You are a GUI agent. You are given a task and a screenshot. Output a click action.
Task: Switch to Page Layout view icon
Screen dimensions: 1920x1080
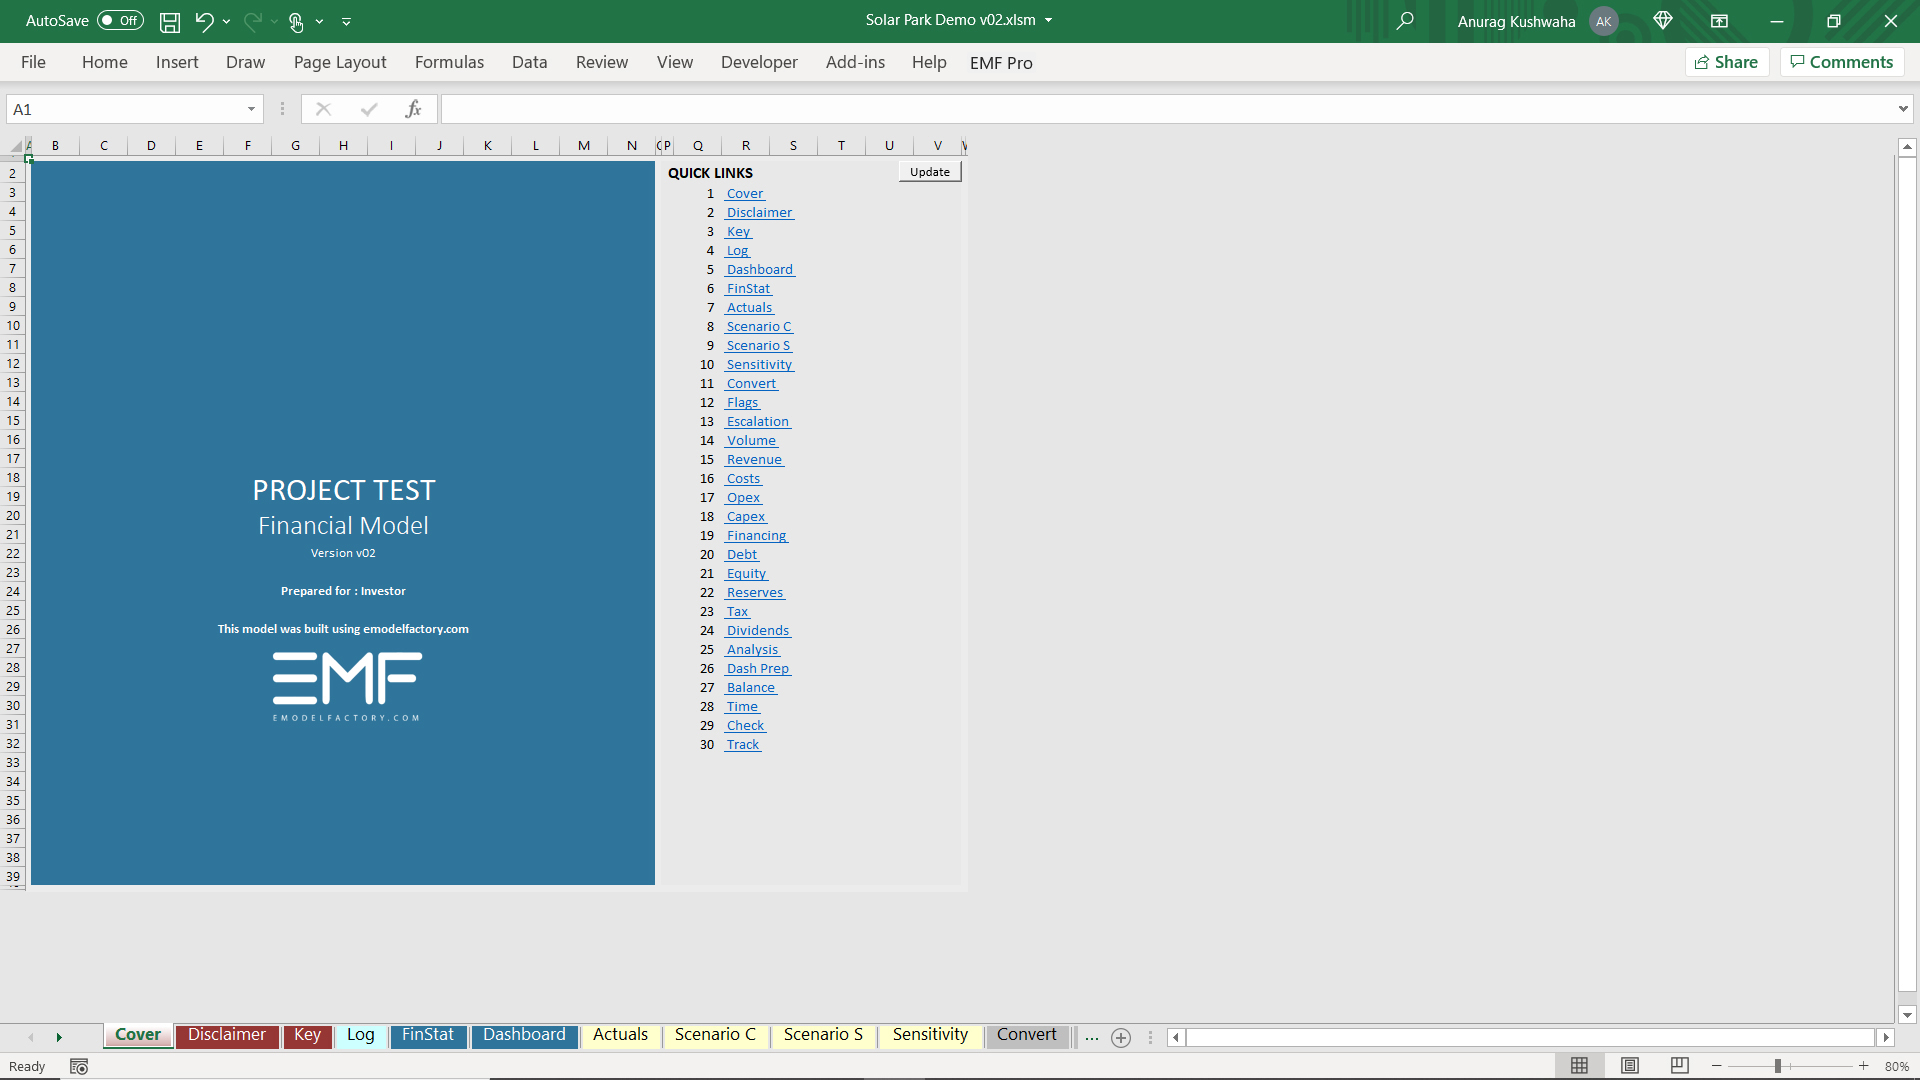click(1630, 1066)
